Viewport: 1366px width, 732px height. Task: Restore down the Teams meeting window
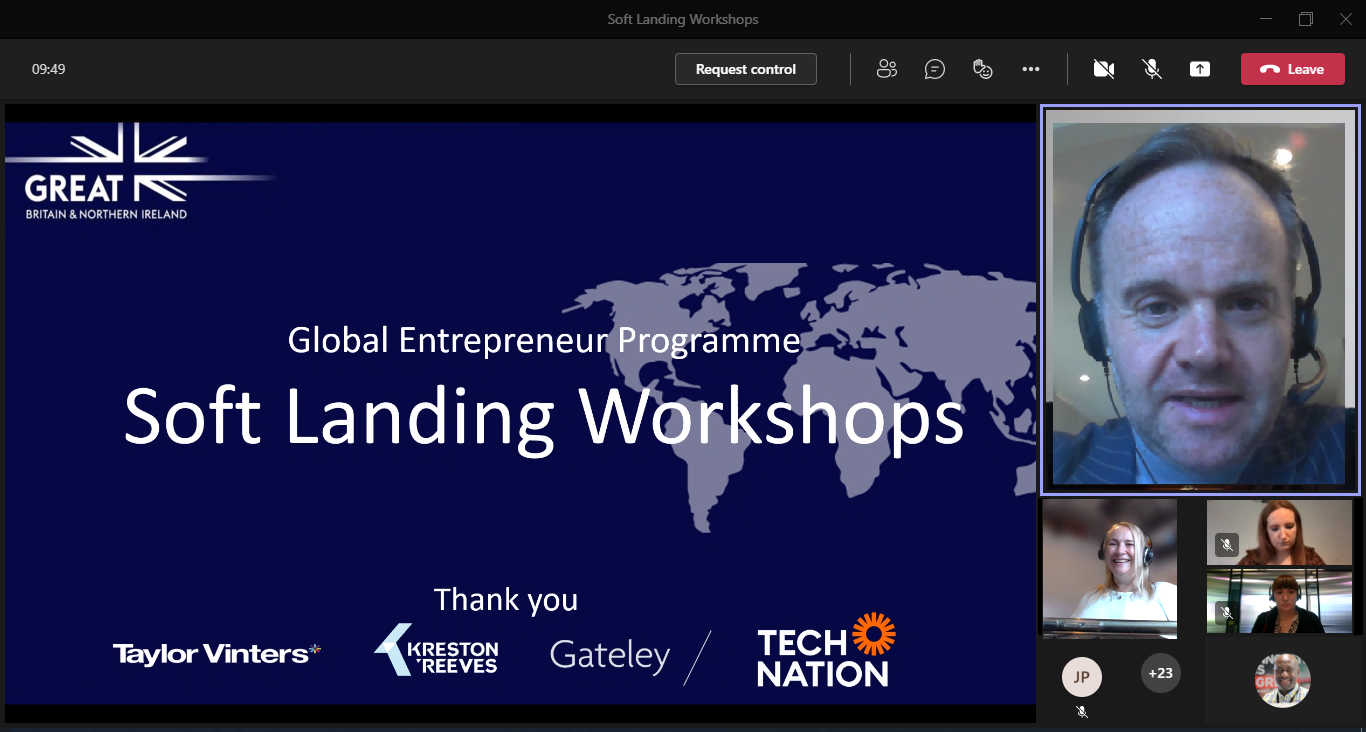point(1306,19)
